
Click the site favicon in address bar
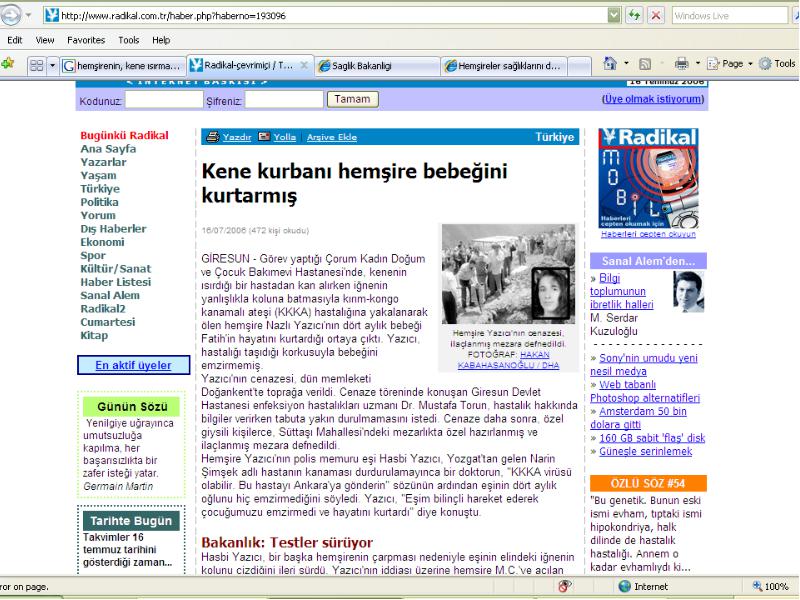52,15
